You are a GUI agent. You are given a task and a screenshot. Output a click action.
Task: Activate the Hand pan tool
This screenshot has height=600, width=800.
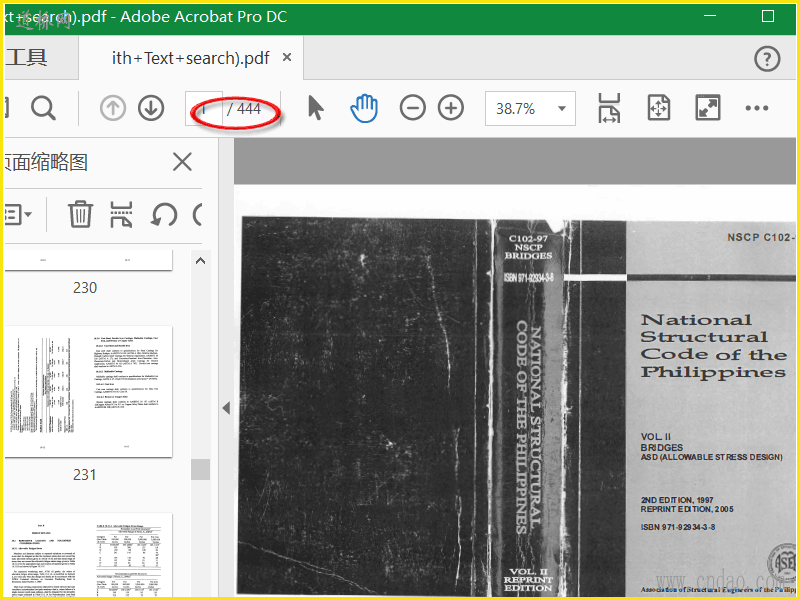pos(364,108)
